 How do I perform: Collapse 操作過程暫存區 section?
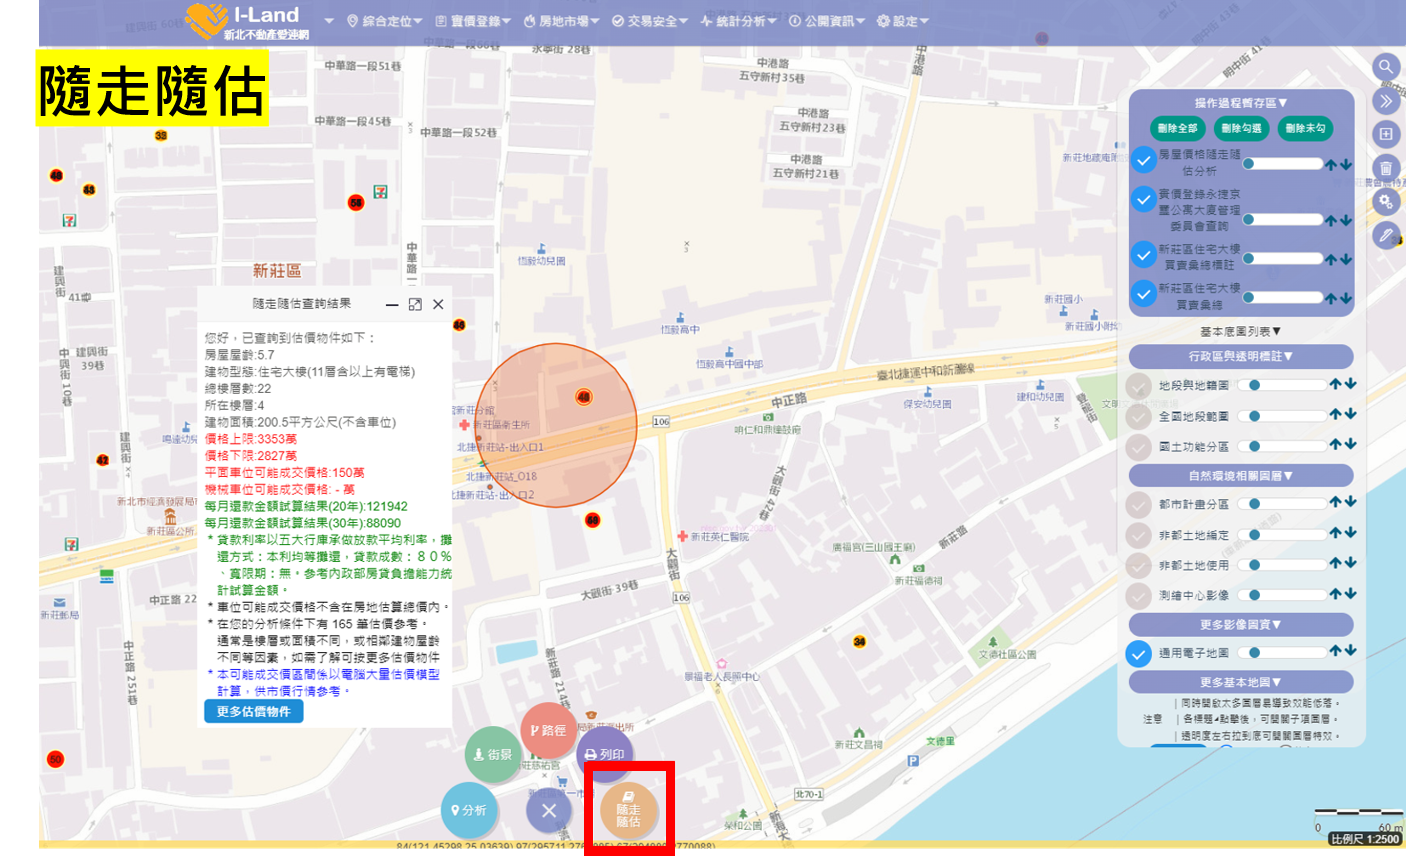click(x=1240, y=103)
